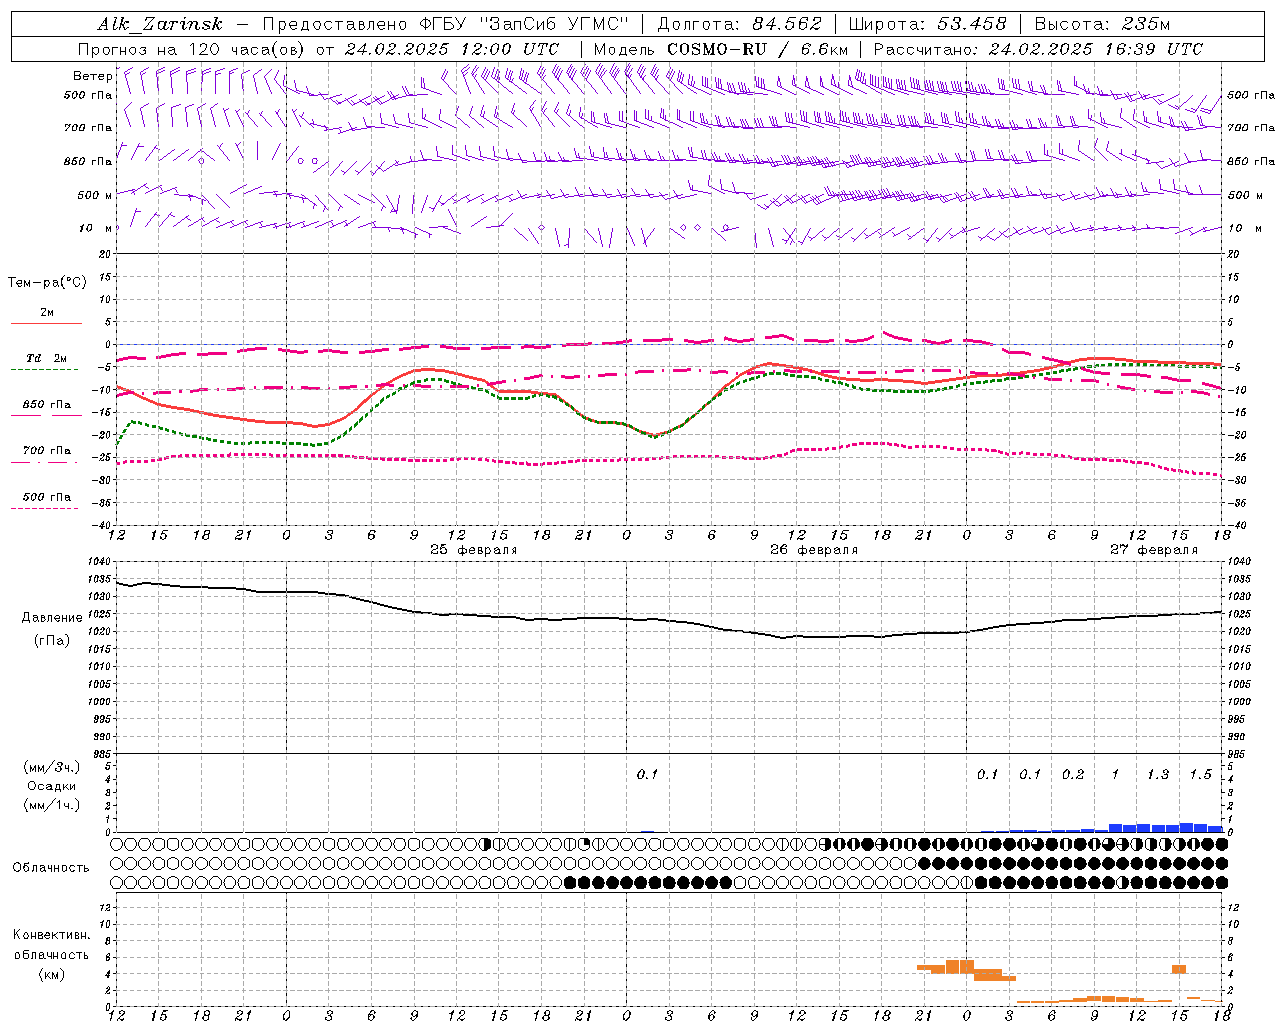Image resolution: width=1280 pixels, height=1024 pixels.
Task: Click the precipitation value '1.3'
Action: click(1157, 775)
